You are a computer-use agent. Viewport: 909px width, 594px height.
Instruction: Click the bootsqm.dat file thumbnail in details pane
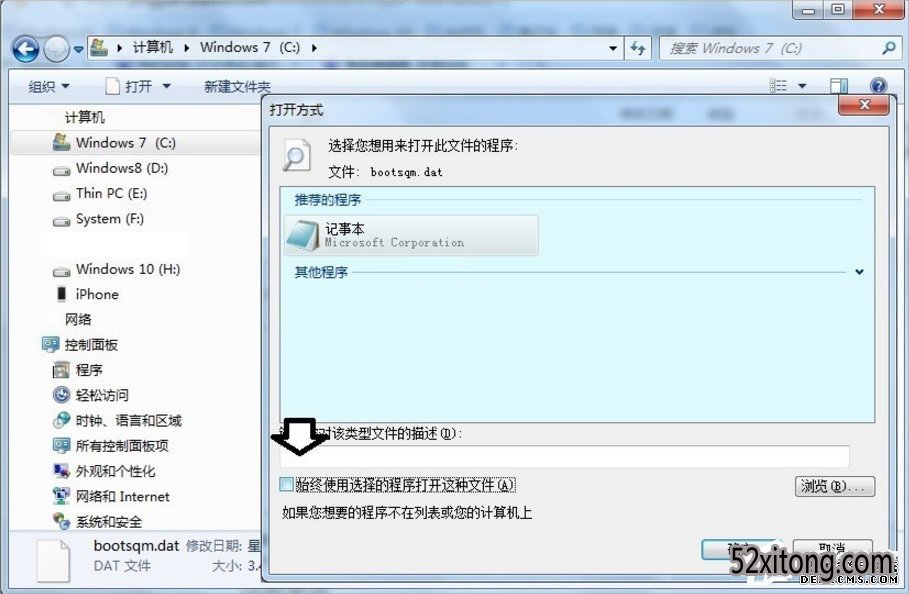pyautogui.click(x=53, y=560)
